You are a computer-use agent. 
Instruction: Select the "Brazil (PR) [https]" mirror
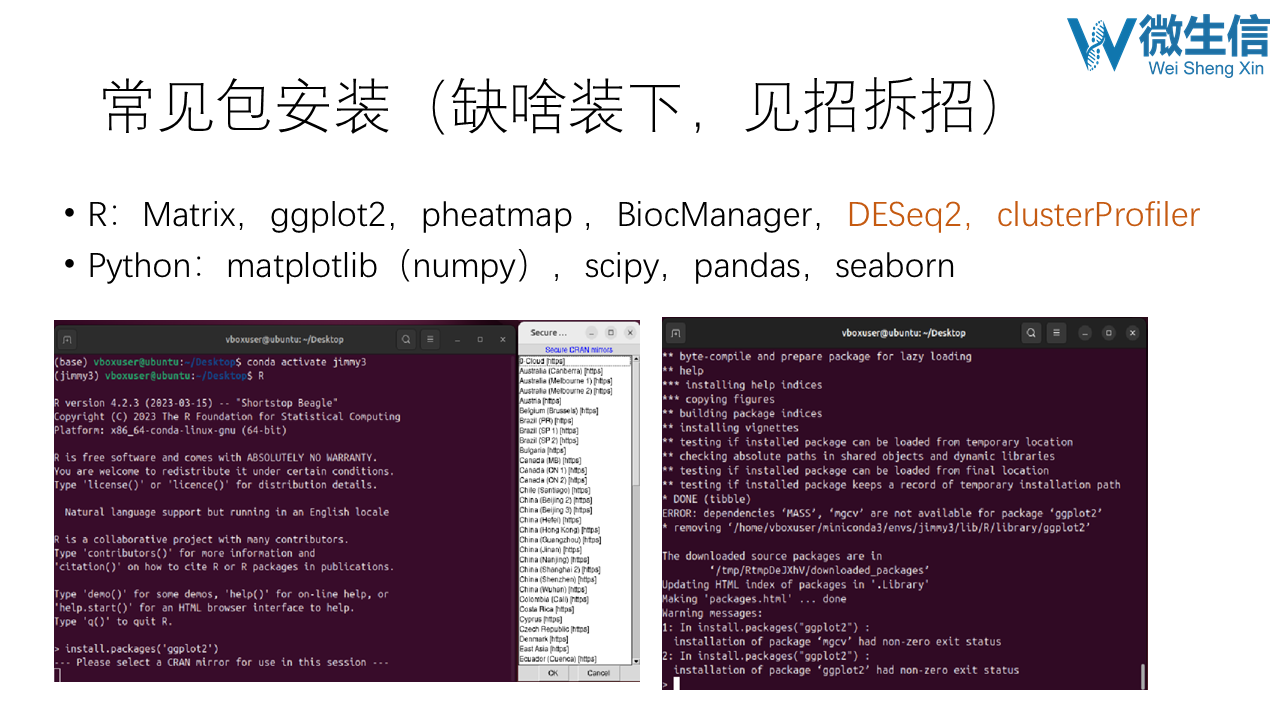574,421
